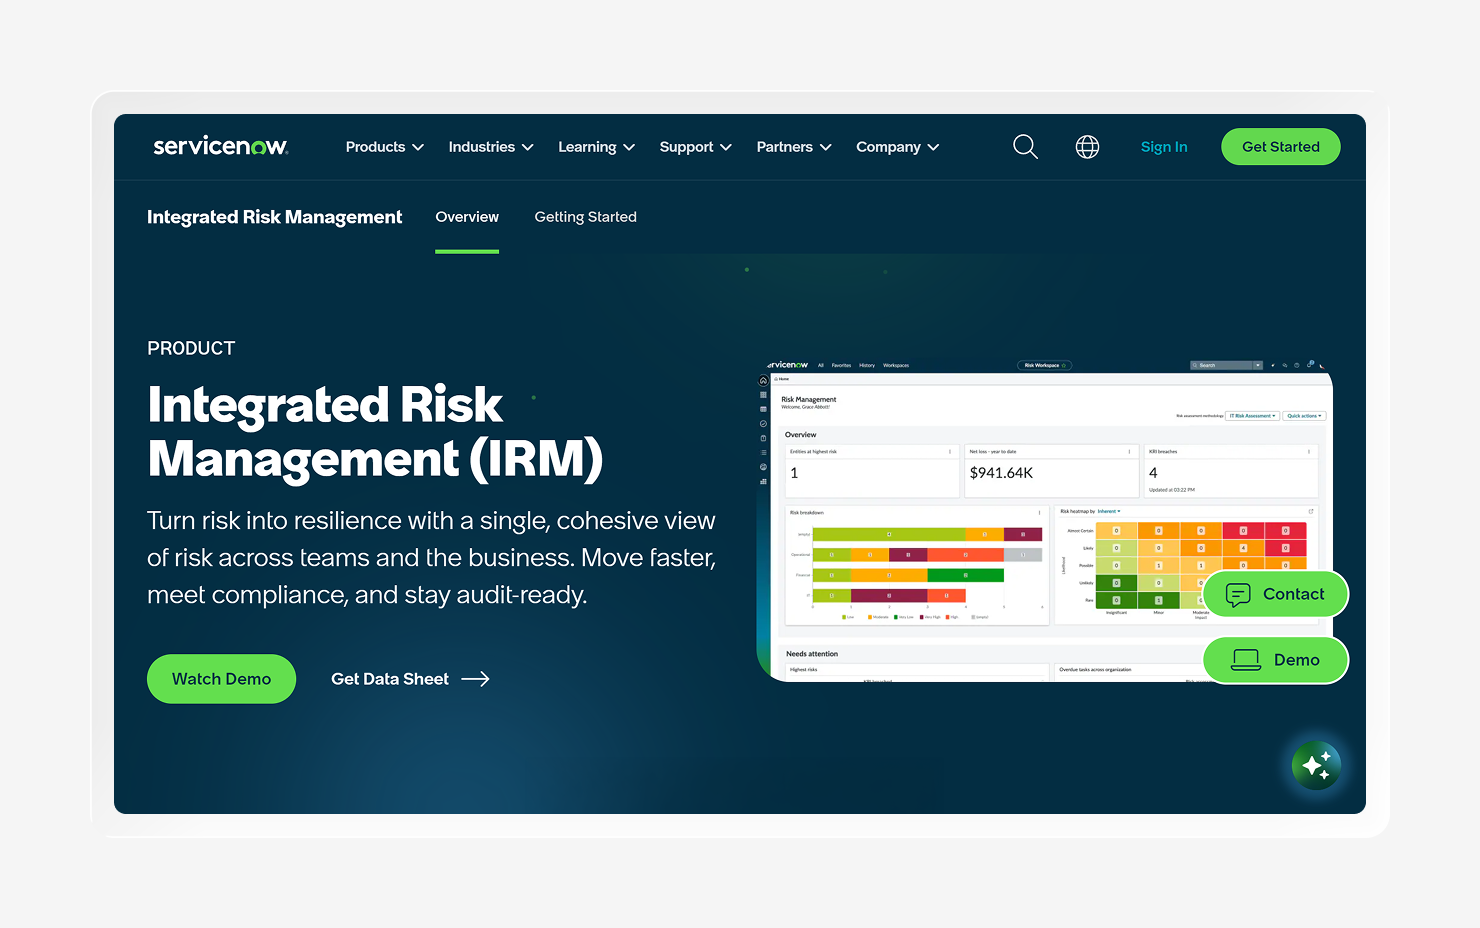Click the bar chart icon in dashboard sidebar

763,481
